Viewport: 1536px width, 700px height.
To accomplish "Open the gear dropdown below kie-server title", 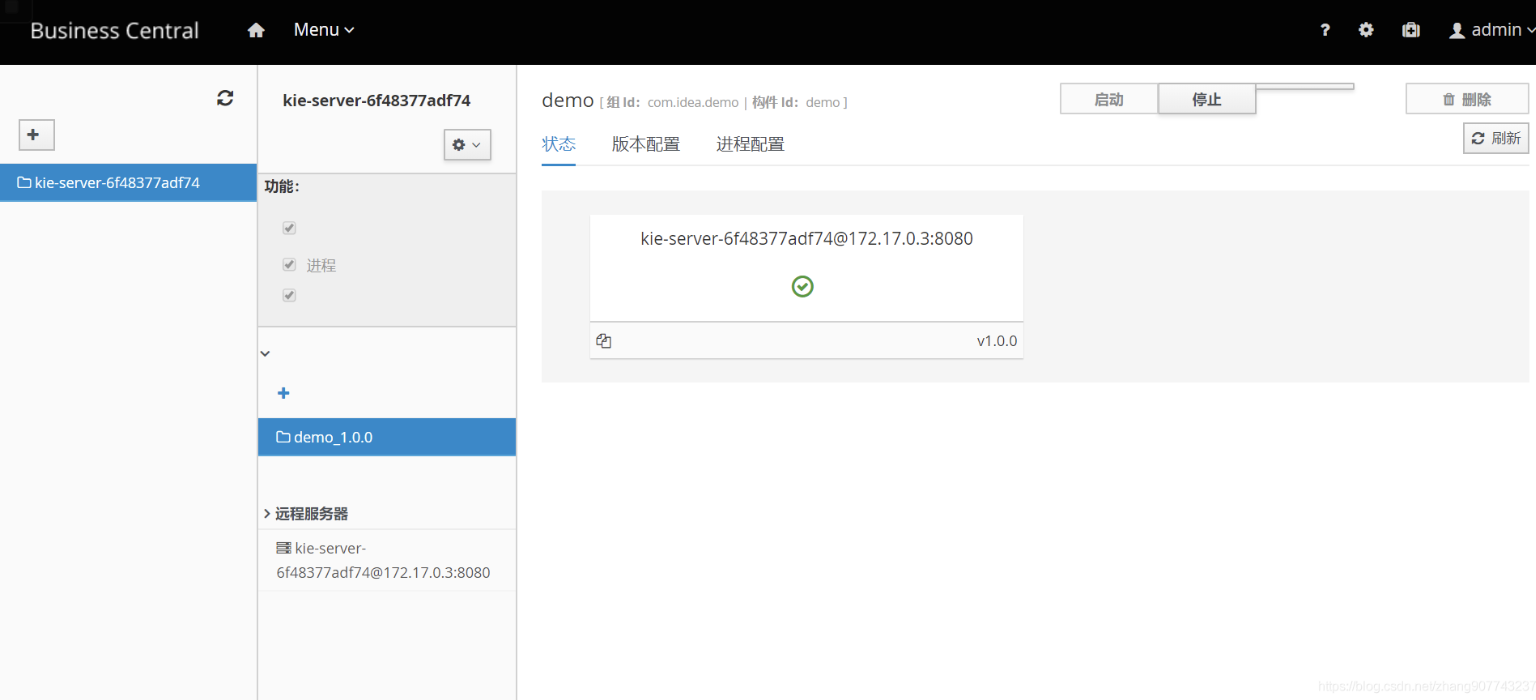I will [467, 144].
